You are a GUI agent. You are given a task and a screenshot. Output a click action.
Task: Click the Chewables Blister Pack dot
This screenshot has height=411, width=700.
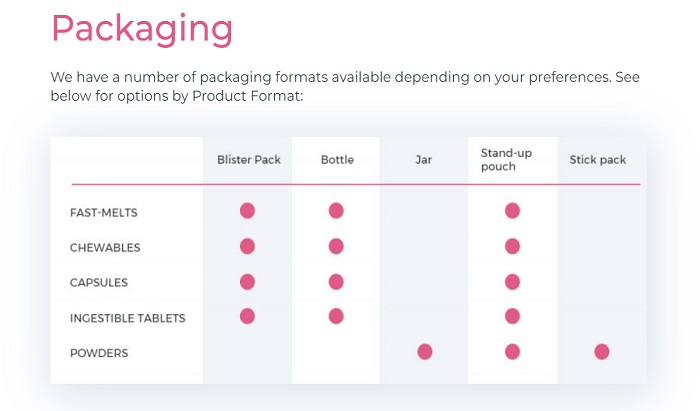pyautogui.click(x=247, y=246)
